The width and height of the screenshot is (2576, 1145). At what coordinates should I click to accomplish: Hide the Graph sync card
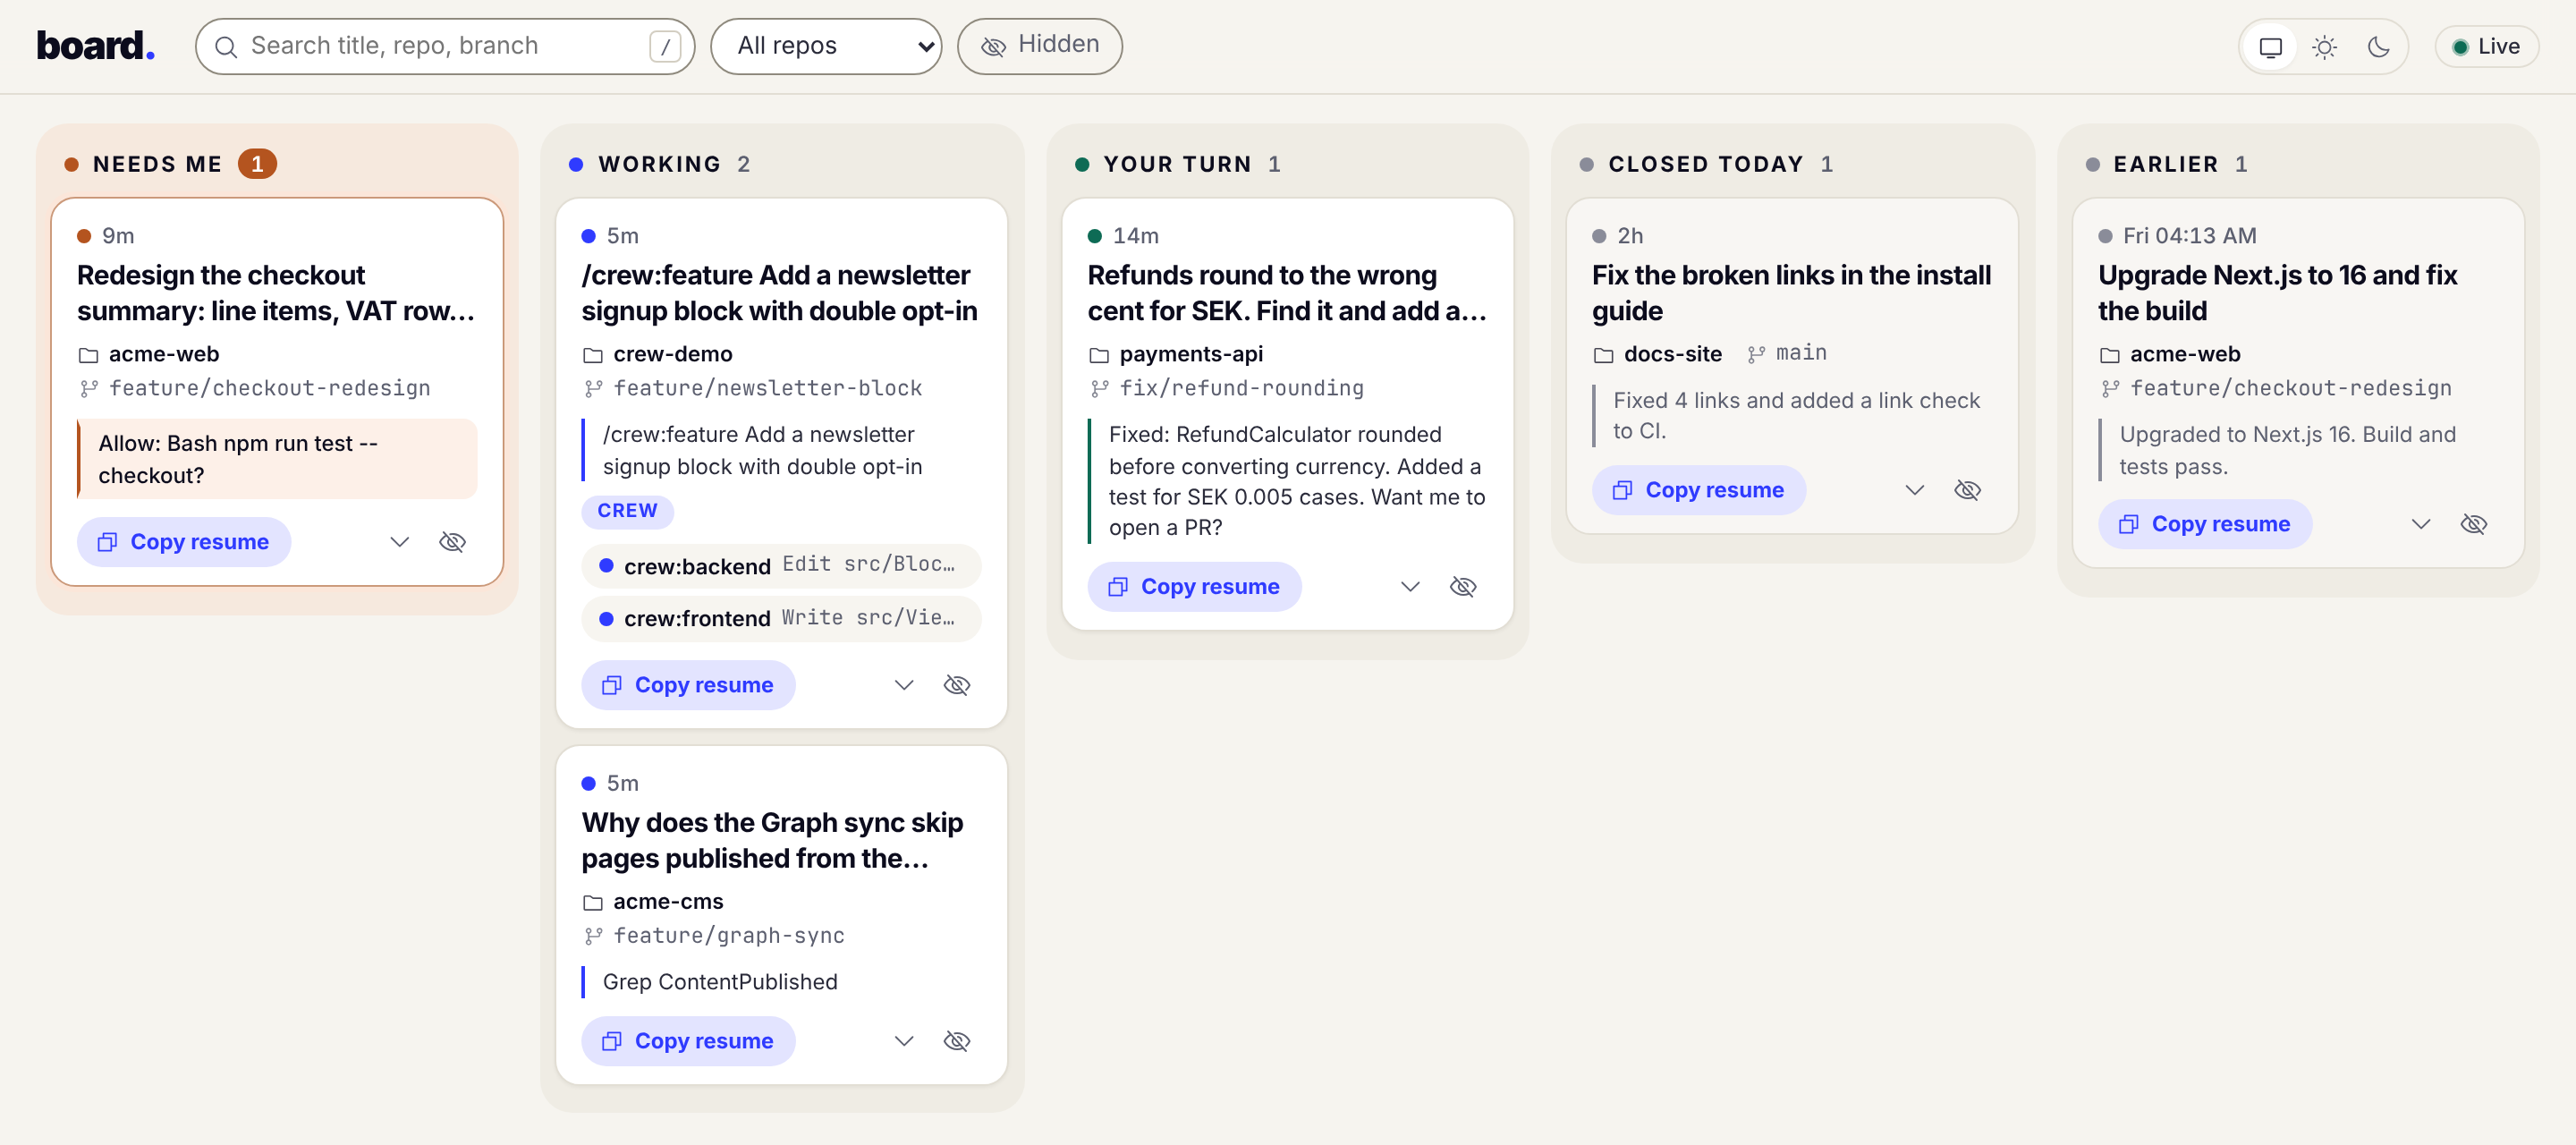pyautogui.click(x=956, y=1041)
